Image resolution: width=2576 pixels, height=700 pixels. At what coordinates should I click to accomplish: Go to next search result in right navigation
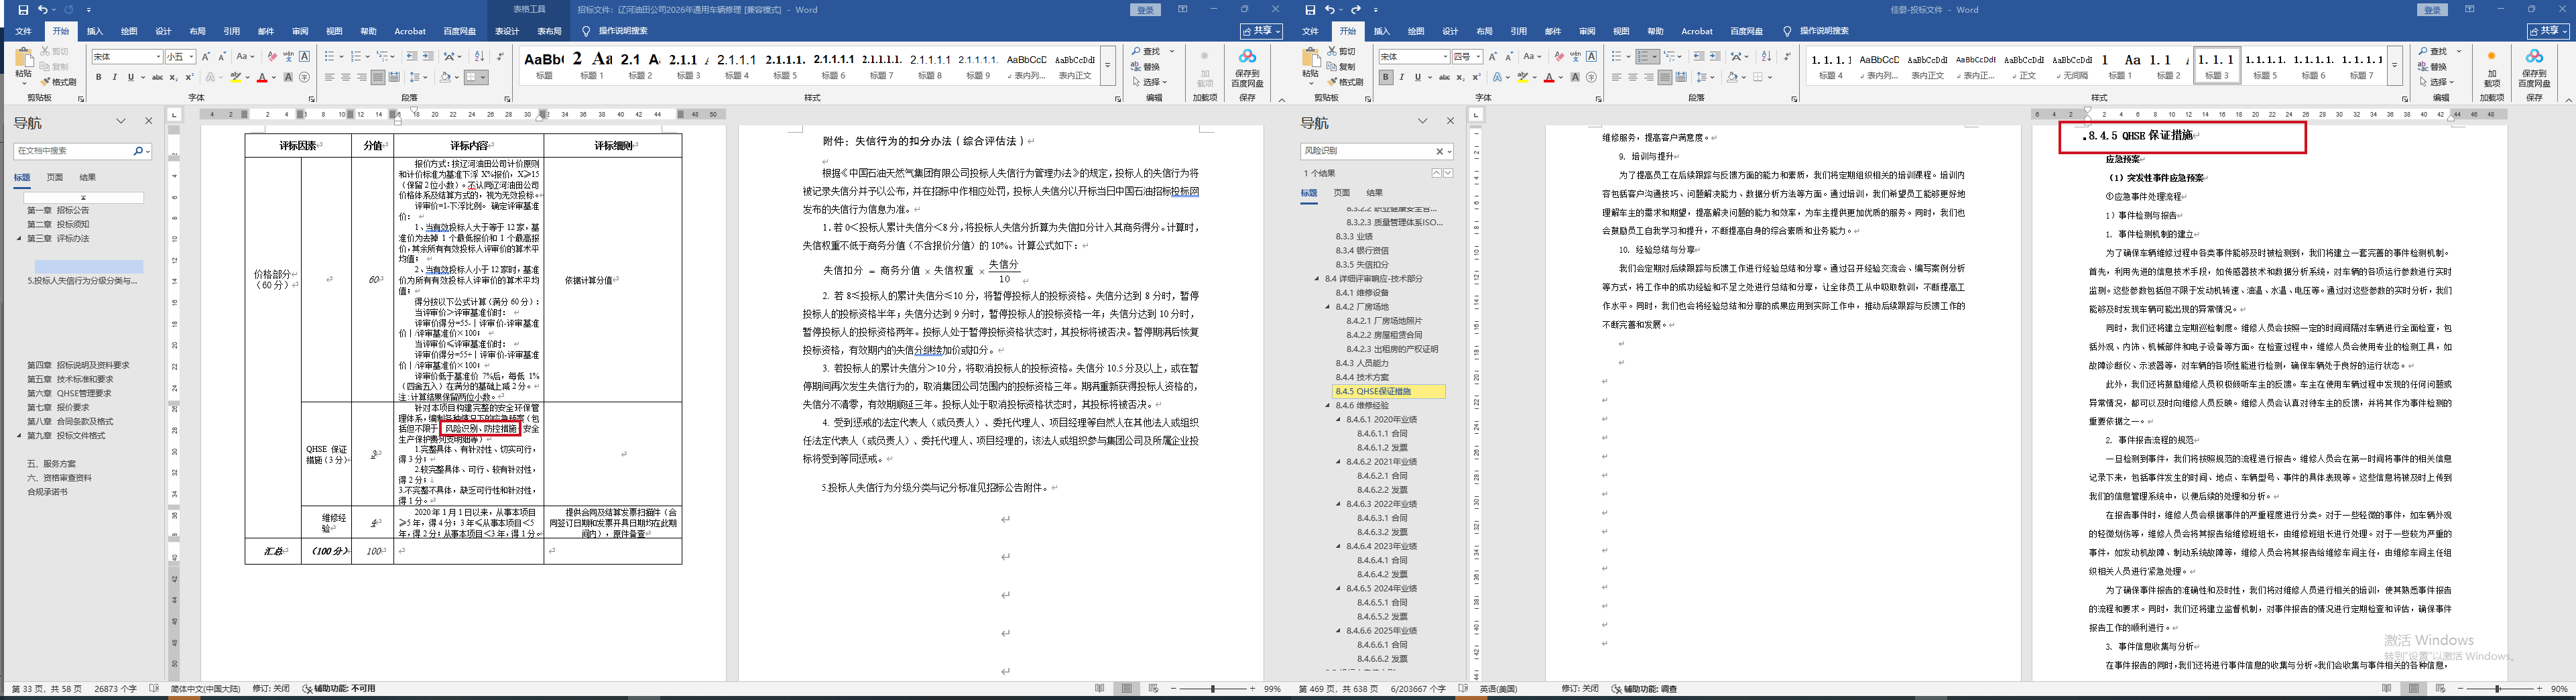click(x=1448, y=173)
